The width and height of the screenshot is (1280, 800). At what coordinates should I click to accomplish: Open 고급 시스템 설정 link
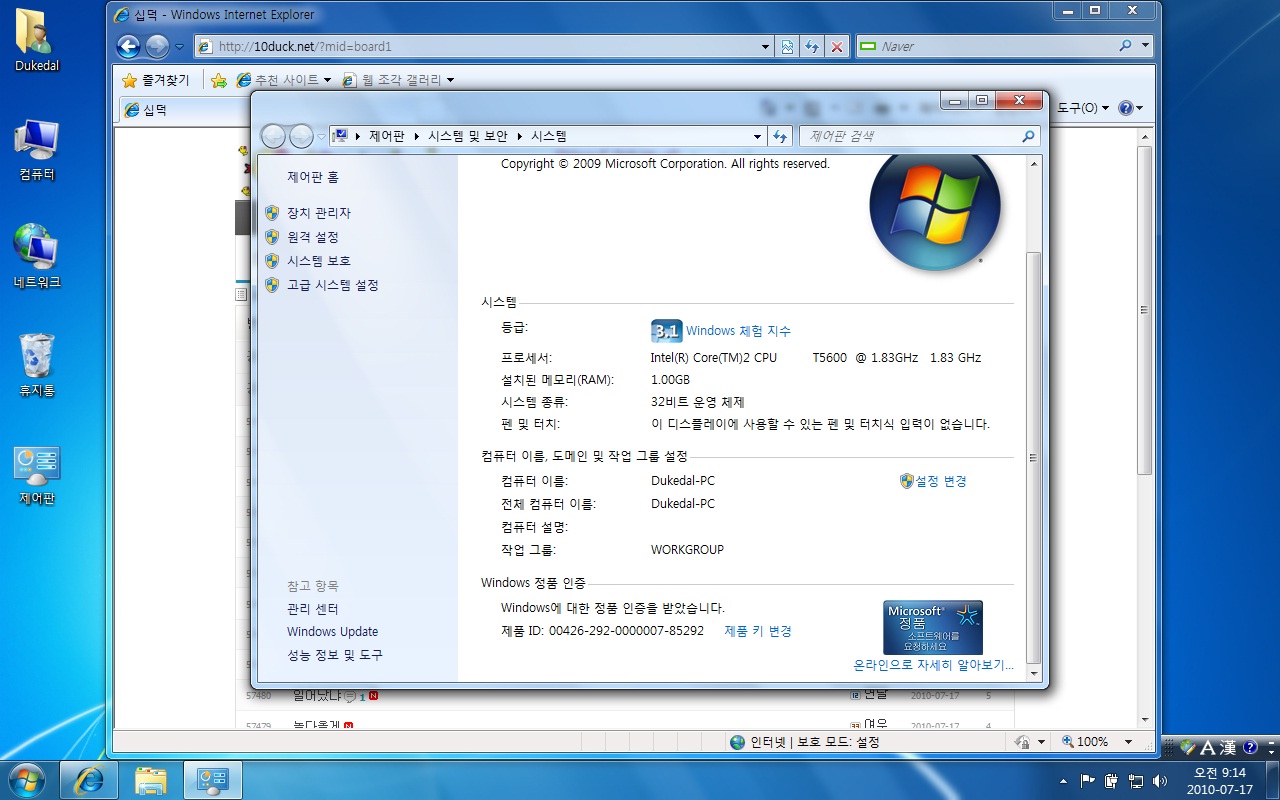333,285
